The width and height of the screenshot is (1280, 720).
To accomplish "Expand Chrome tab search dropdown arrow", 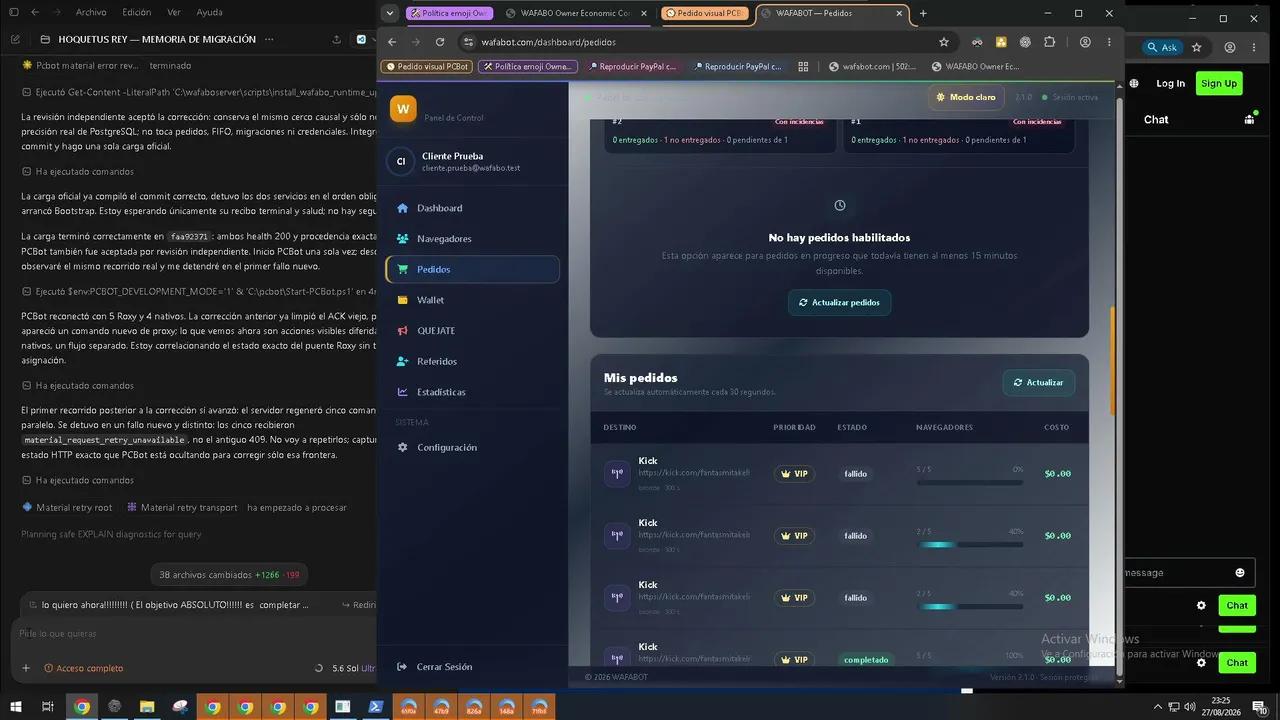I will pos(389,14).
